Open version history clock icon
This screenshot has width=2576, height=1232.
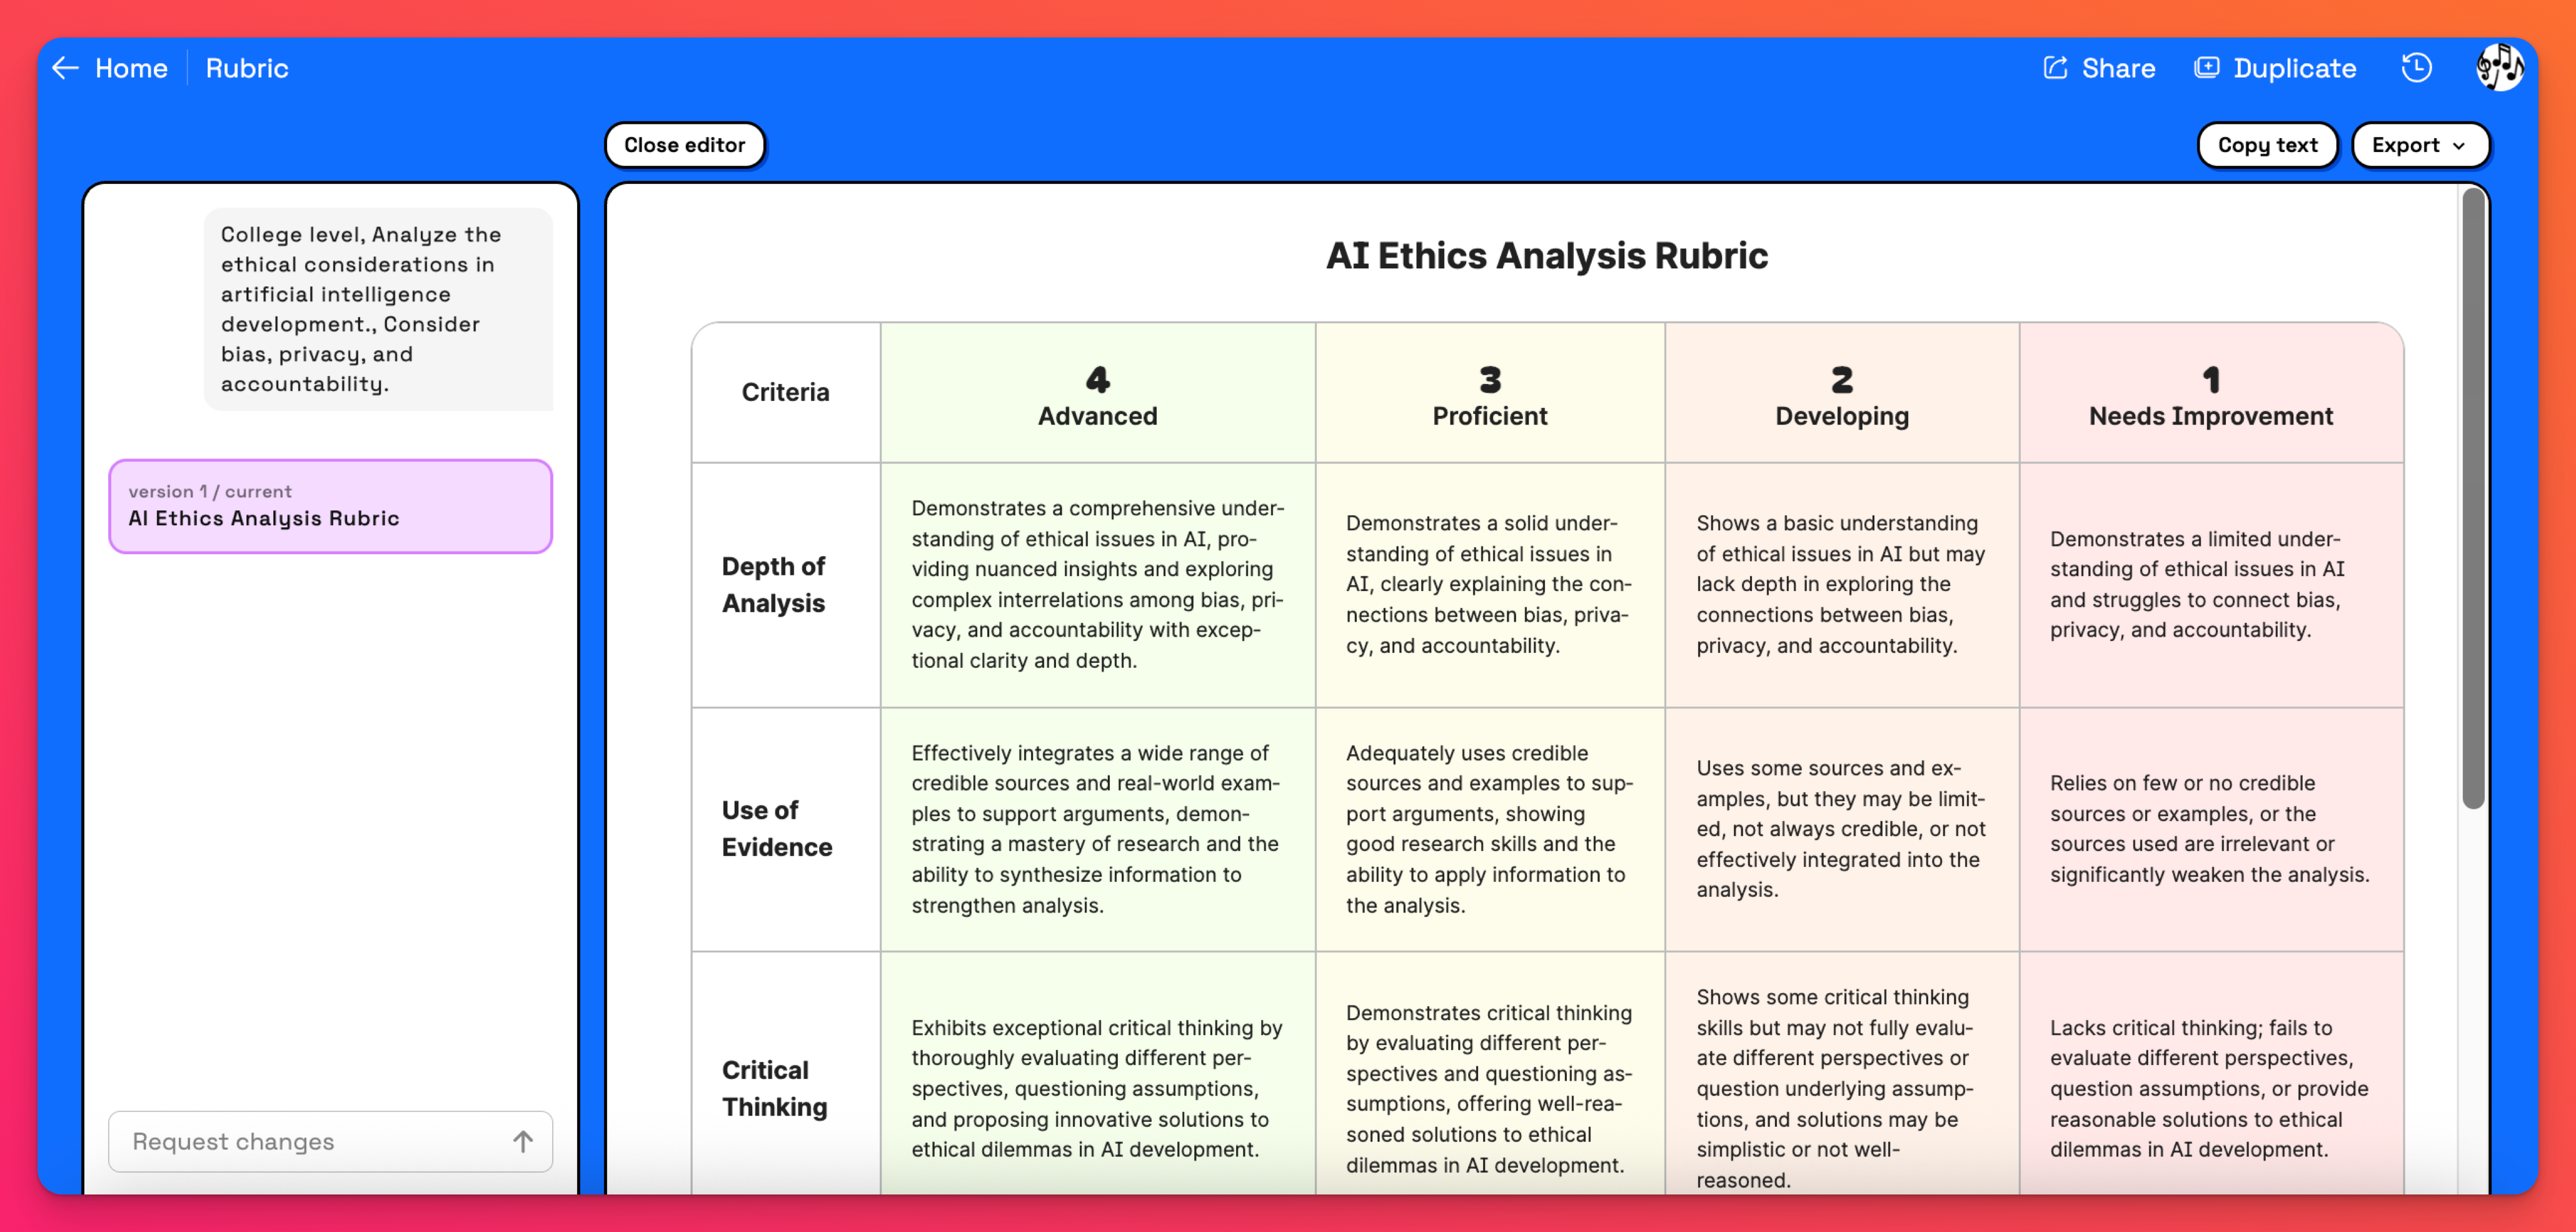tap(2416, 68)
